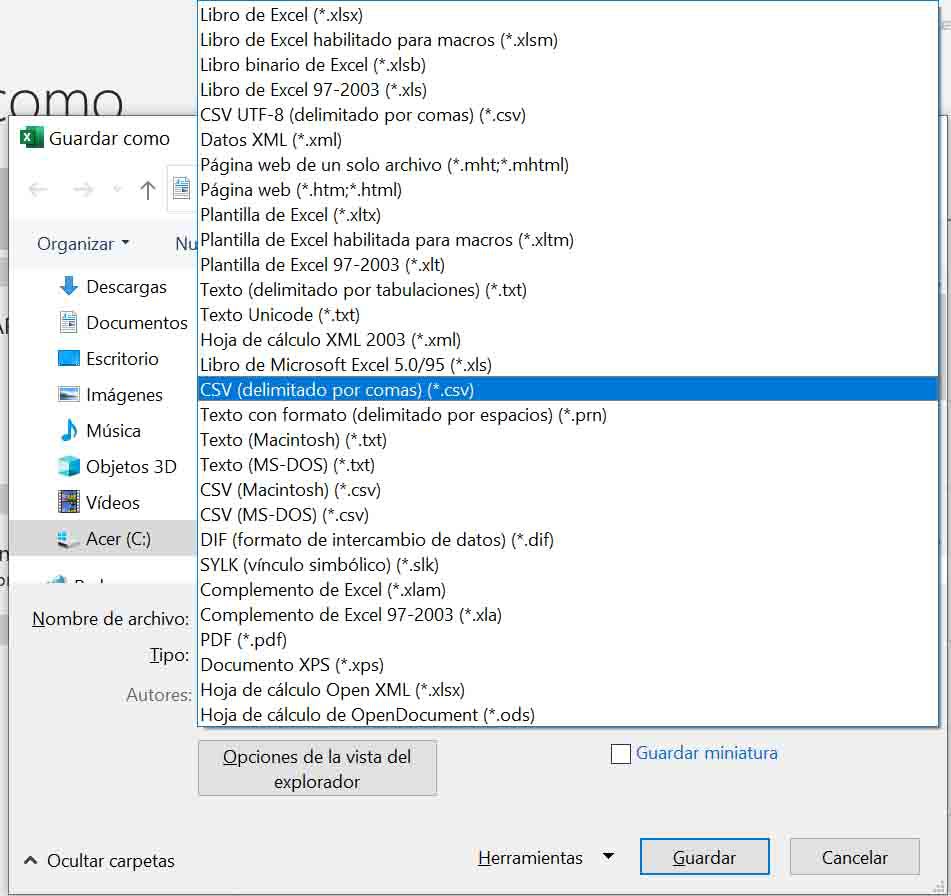951x896 pixels.
Task: Click the Música note icon
Action: [69, 430]
